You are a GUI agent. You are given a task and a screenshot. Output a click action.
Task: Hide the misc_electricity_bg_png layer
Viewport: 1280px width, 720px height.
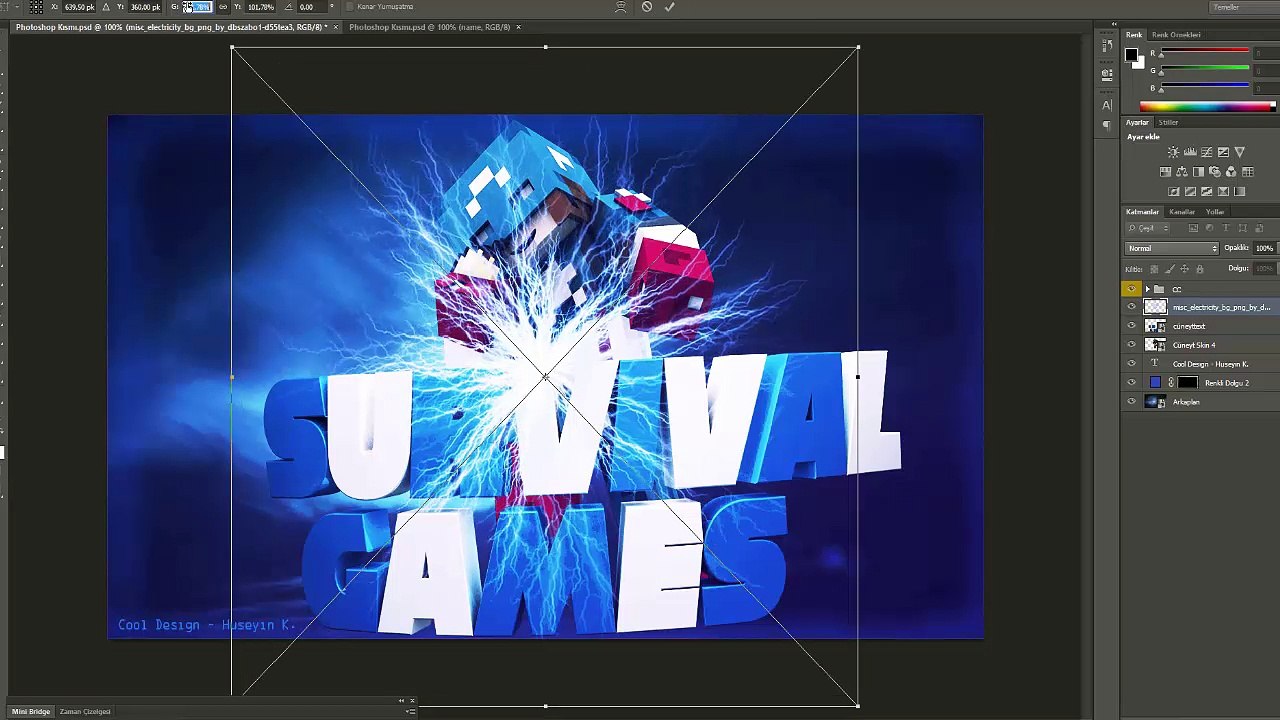[1132, 307]
